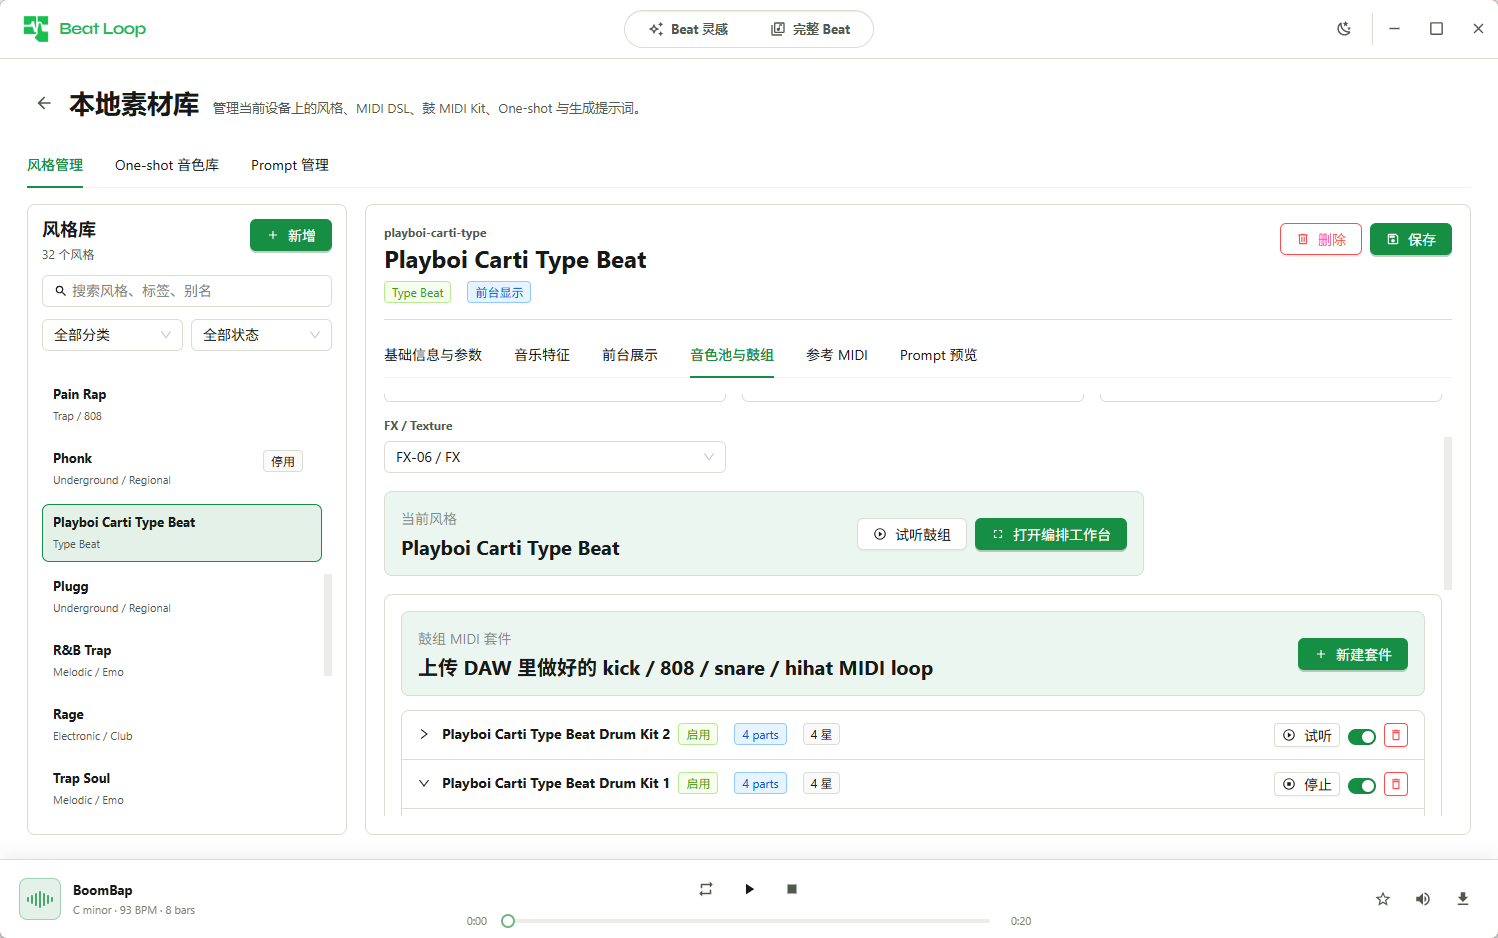The width and height of the screenshot is (1498, 938).
Task: Play the BoomBap track
Action: pos(749,889)
